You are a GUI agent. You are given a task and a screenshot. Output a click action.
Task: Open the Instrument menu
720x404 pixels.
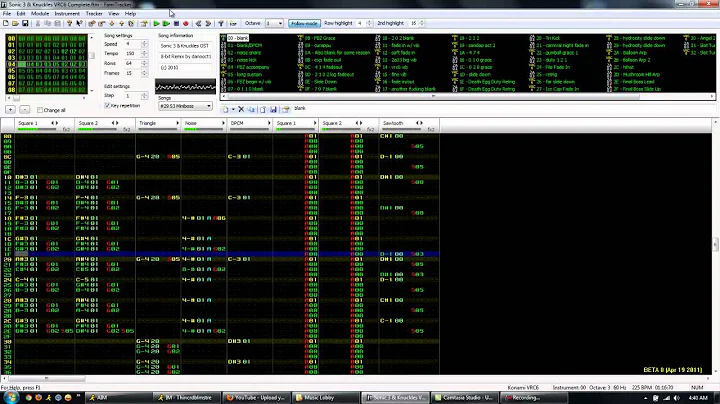[x=67, y=14]
